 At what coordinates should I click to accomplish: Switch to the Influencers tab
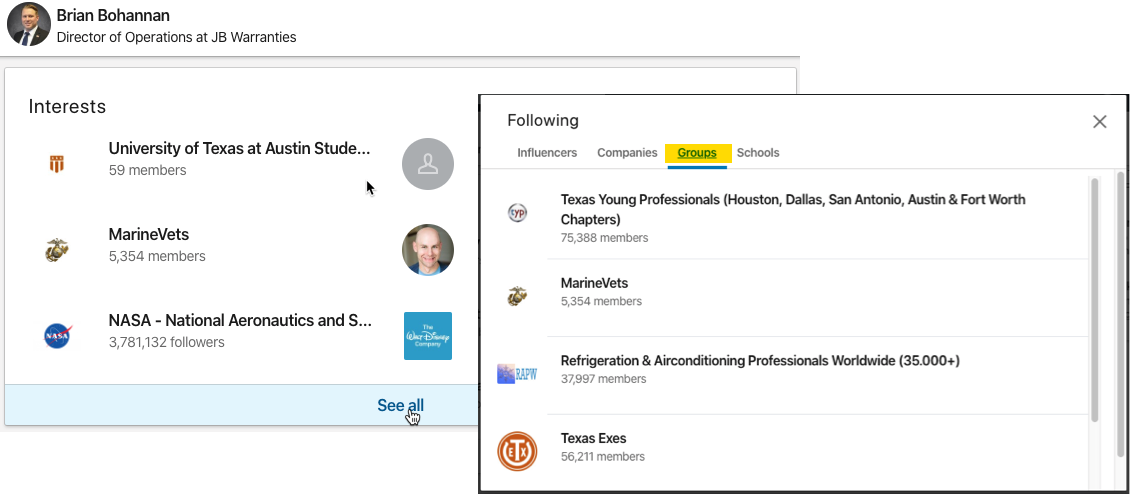(x=547, y=152)
